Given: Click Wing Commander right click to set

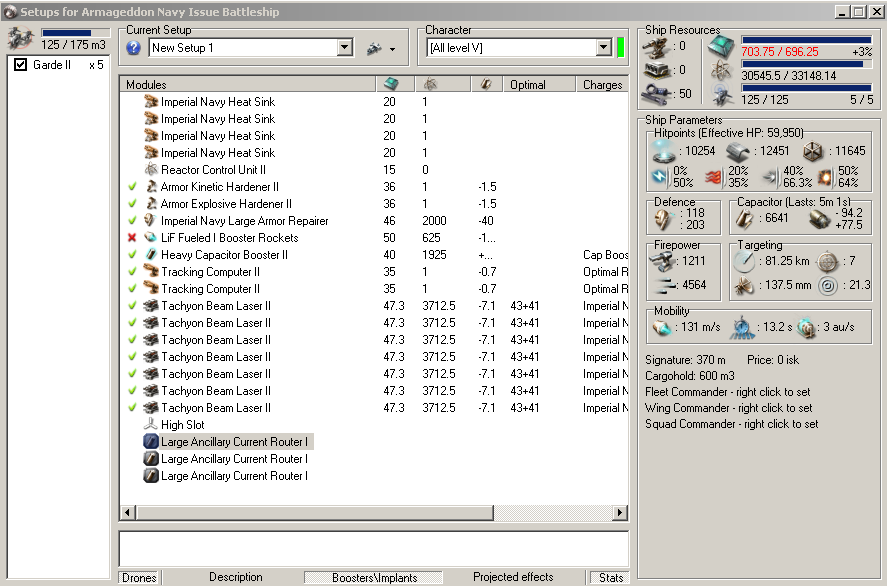Looking at the screenshot, I should click(x=729, y=408).
